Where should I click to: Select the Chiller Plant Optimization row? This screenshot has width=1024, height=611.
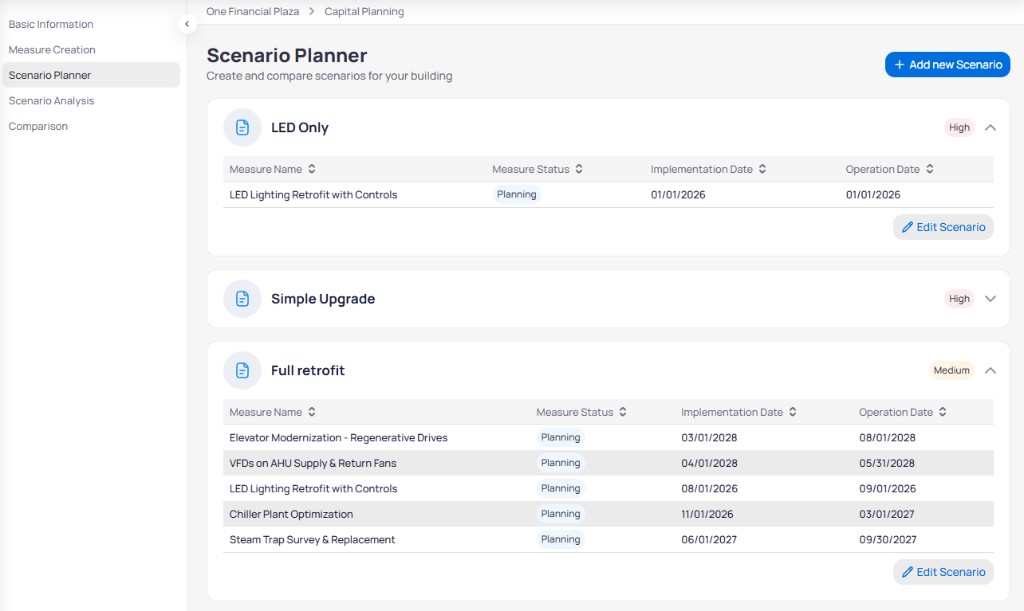tap(608, 514)
